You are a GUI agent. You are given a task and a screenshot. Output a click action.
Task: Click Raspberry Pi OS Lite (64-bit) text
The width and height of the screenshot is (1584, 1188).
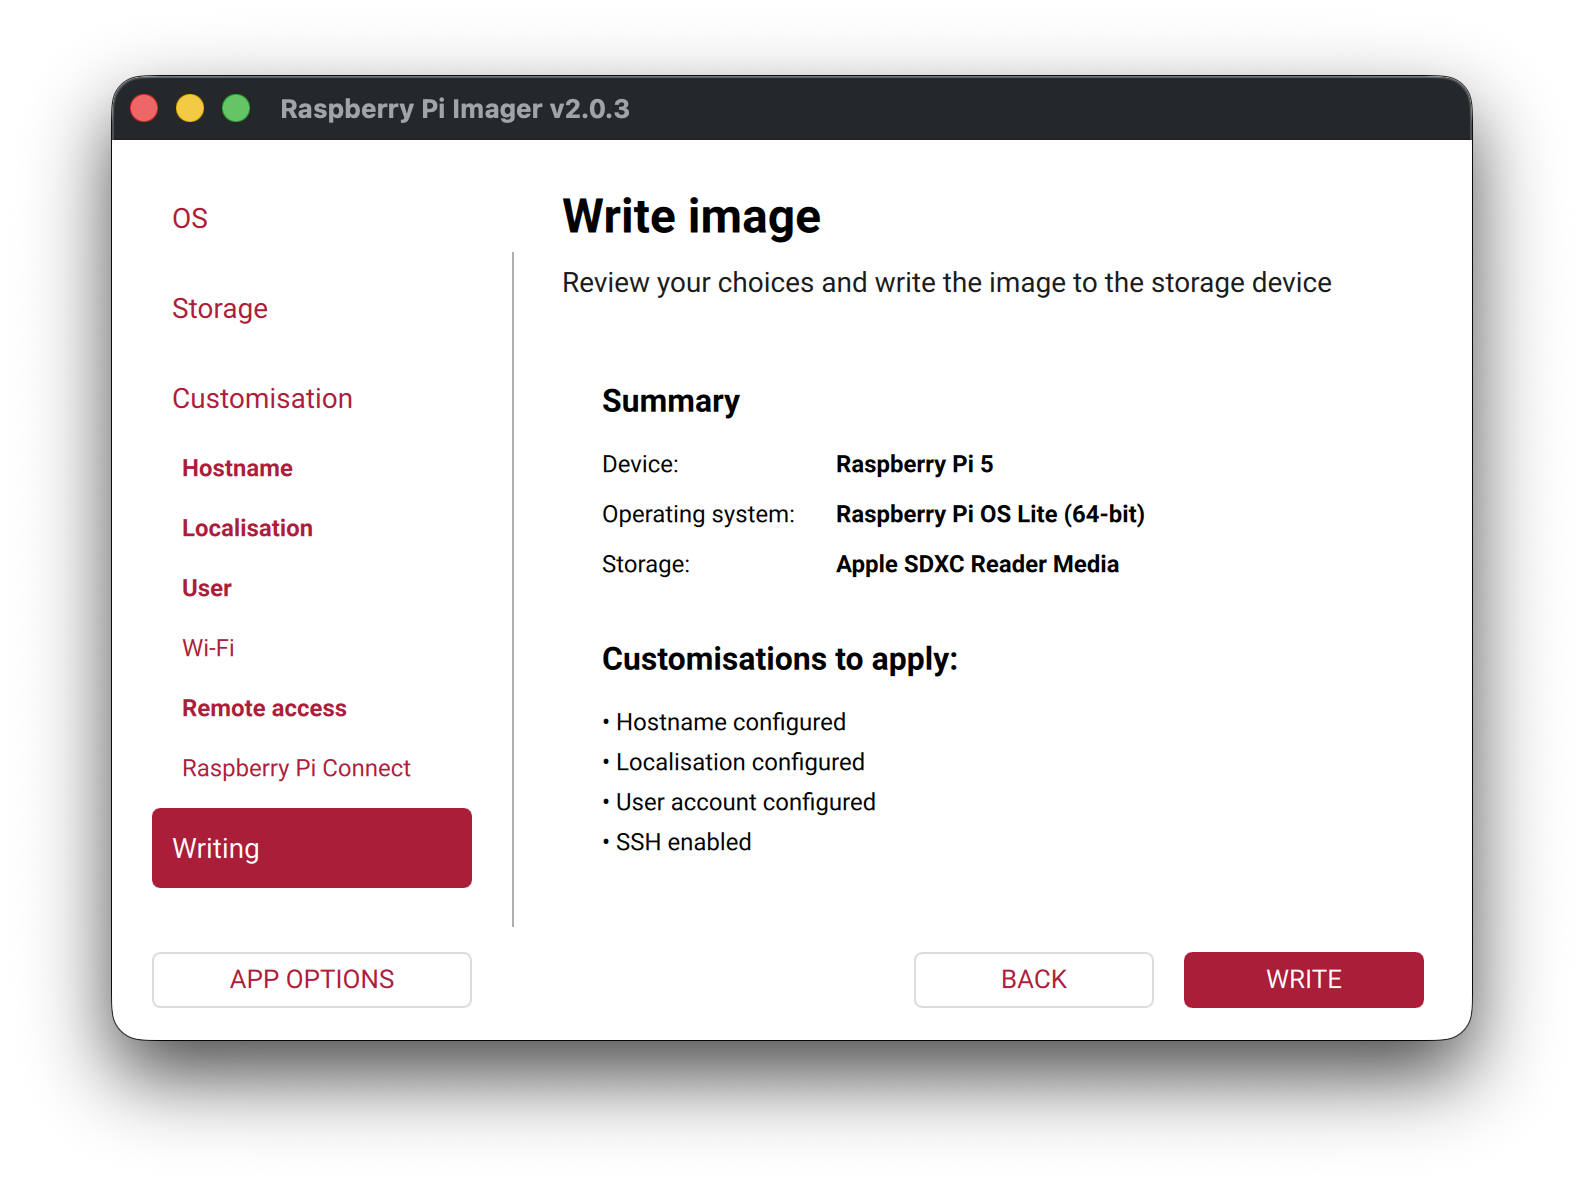[990, 514]
